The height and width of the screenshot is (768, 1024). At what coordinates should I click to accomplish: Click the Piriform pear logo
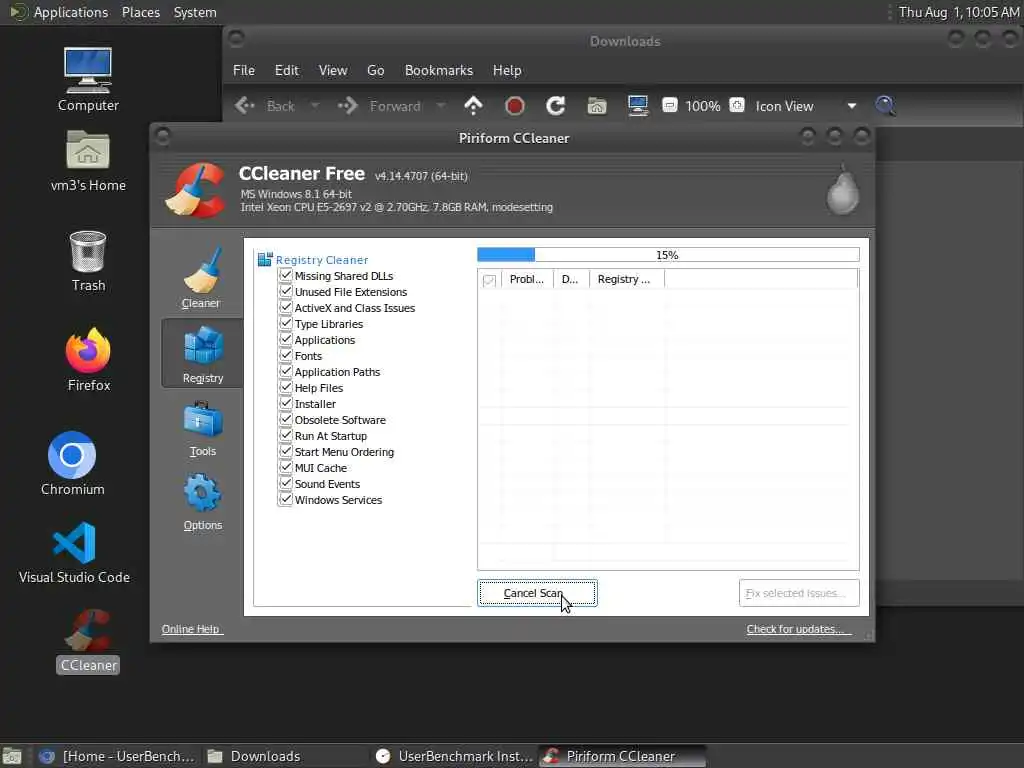click(x=843, y=190)
